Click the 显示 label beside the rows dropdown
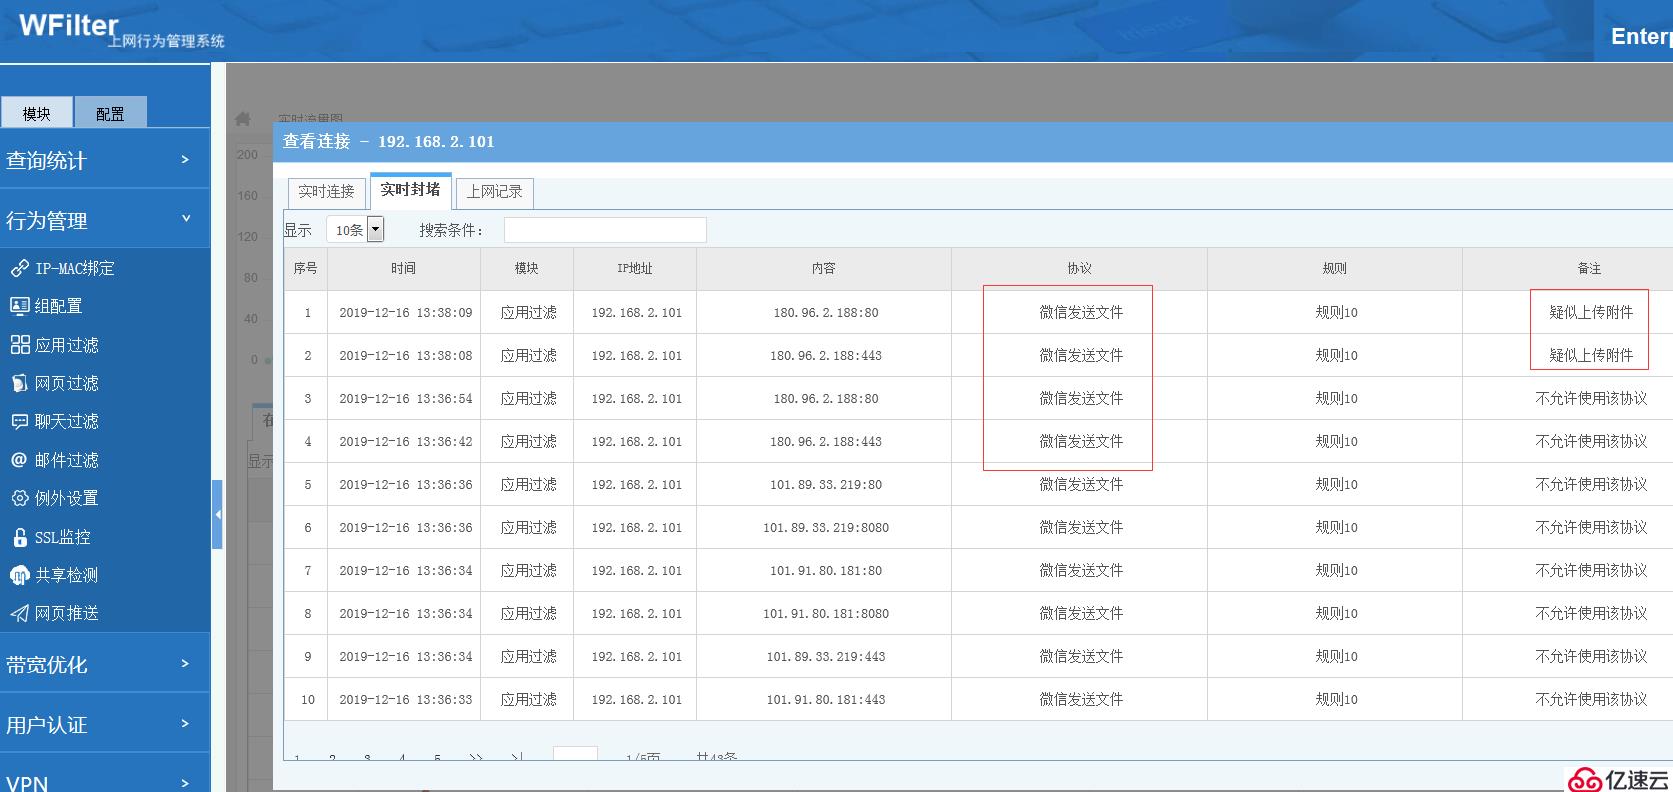The image size is (1673, 792). tap(298, 230)
